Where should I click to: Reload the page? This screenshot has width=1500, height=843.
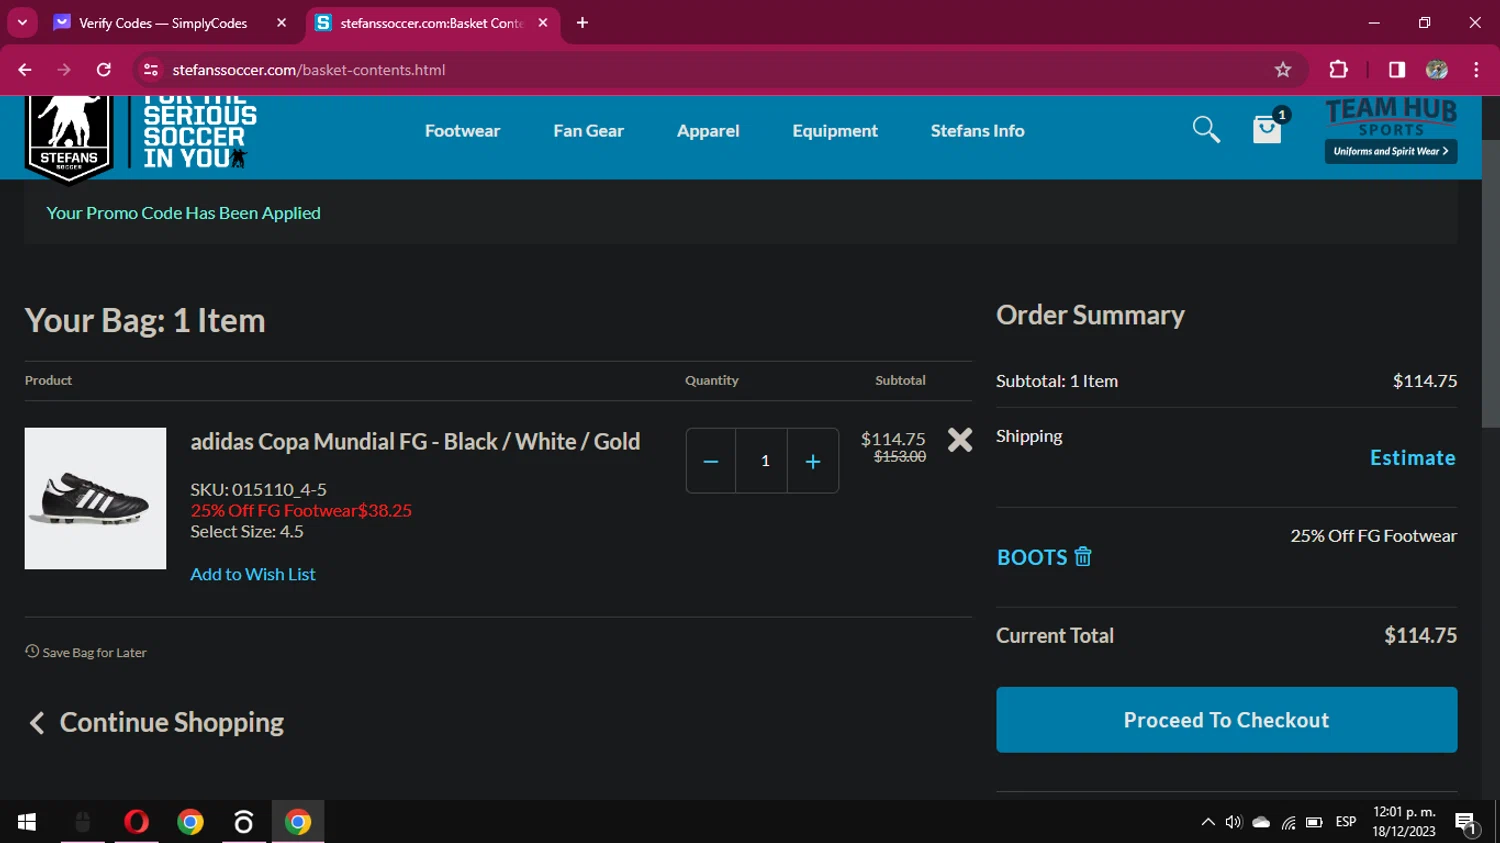coord(104,70)
